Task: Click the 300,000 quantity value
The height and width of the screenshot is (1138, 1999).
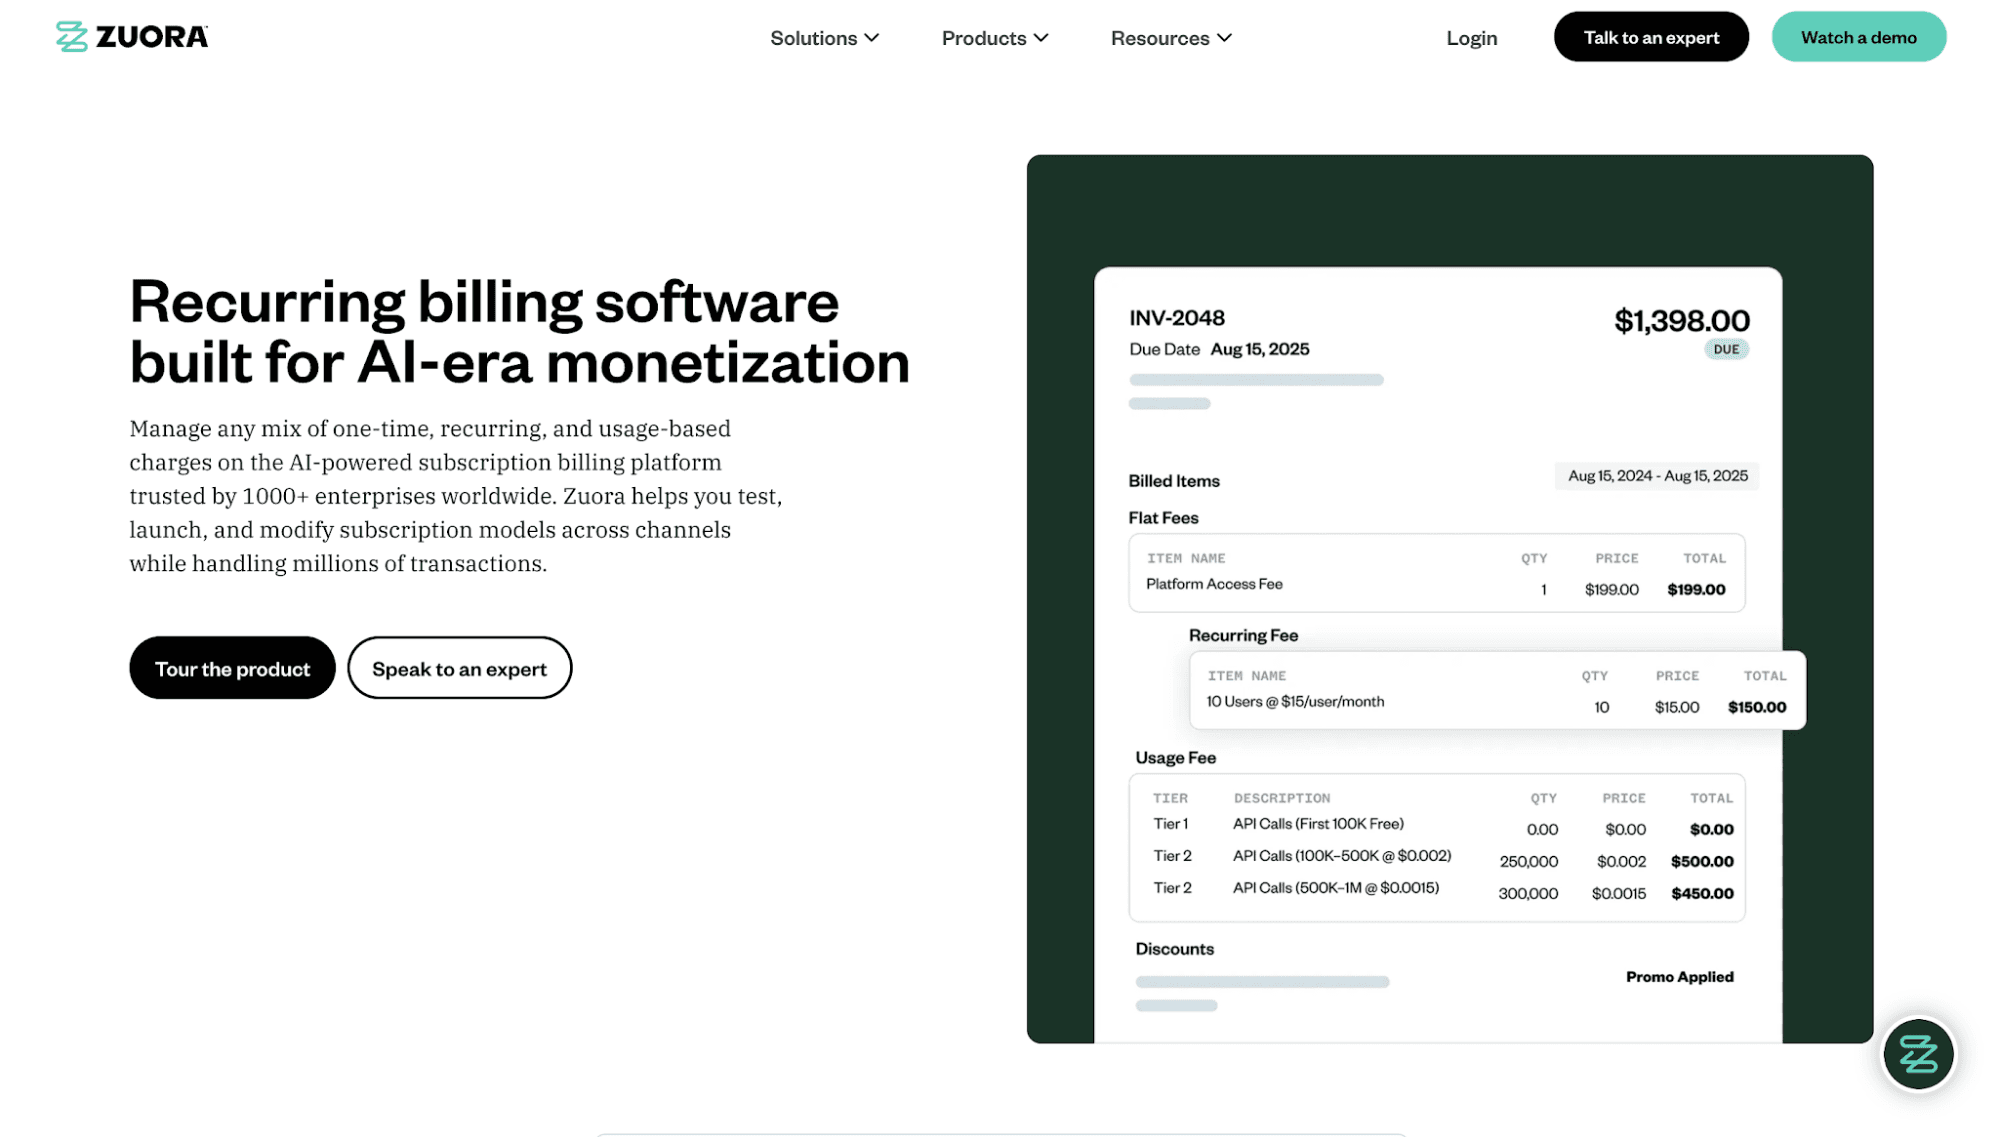Action: tap(1527, 894)
